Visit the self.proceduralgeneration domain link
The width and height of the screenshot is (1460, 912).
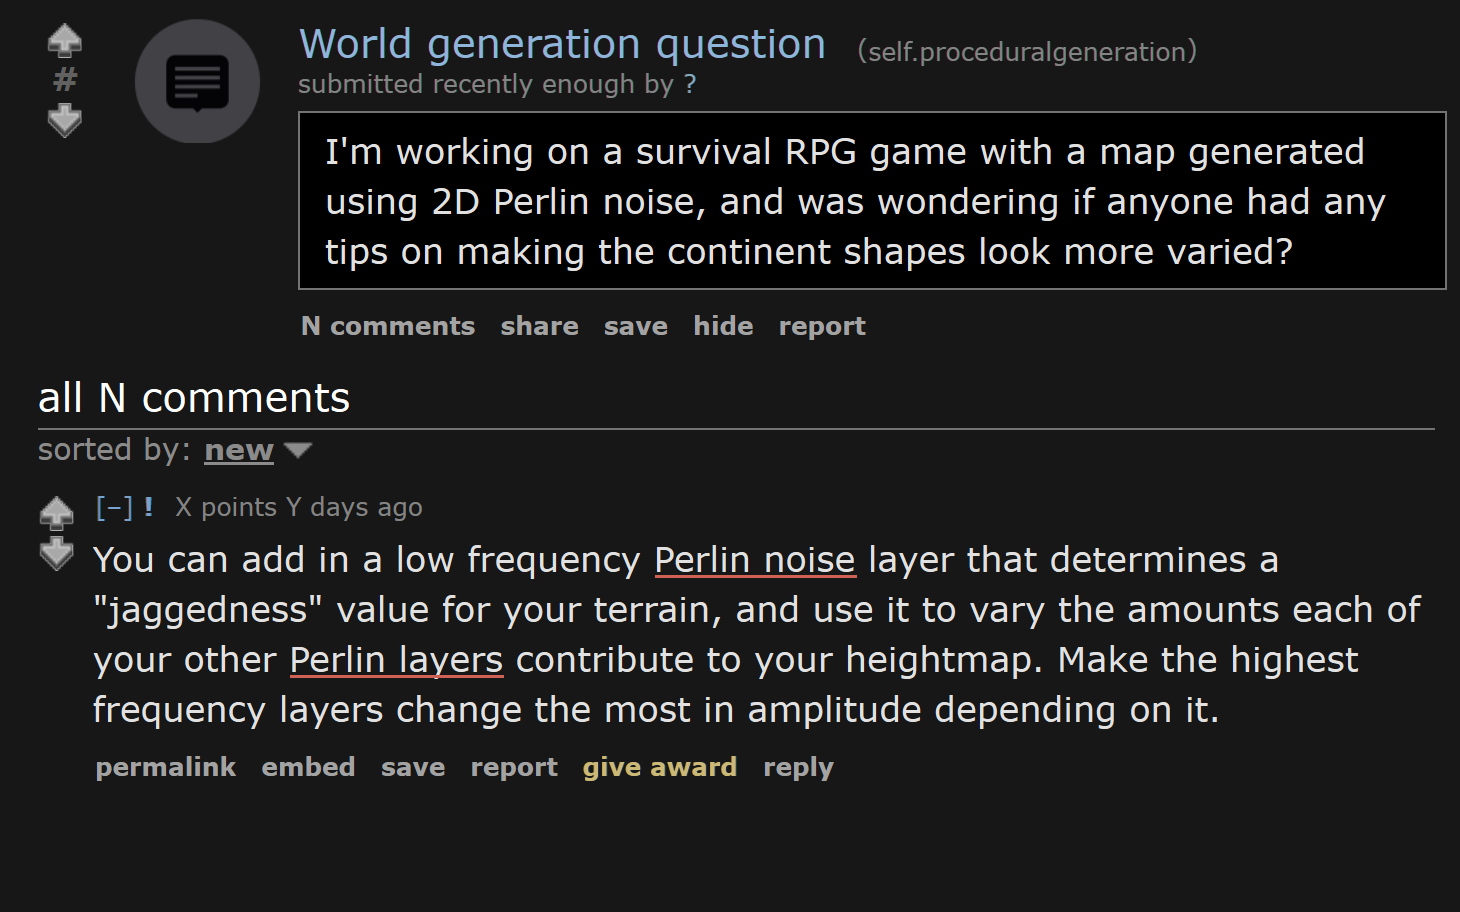coord(1027,52)
